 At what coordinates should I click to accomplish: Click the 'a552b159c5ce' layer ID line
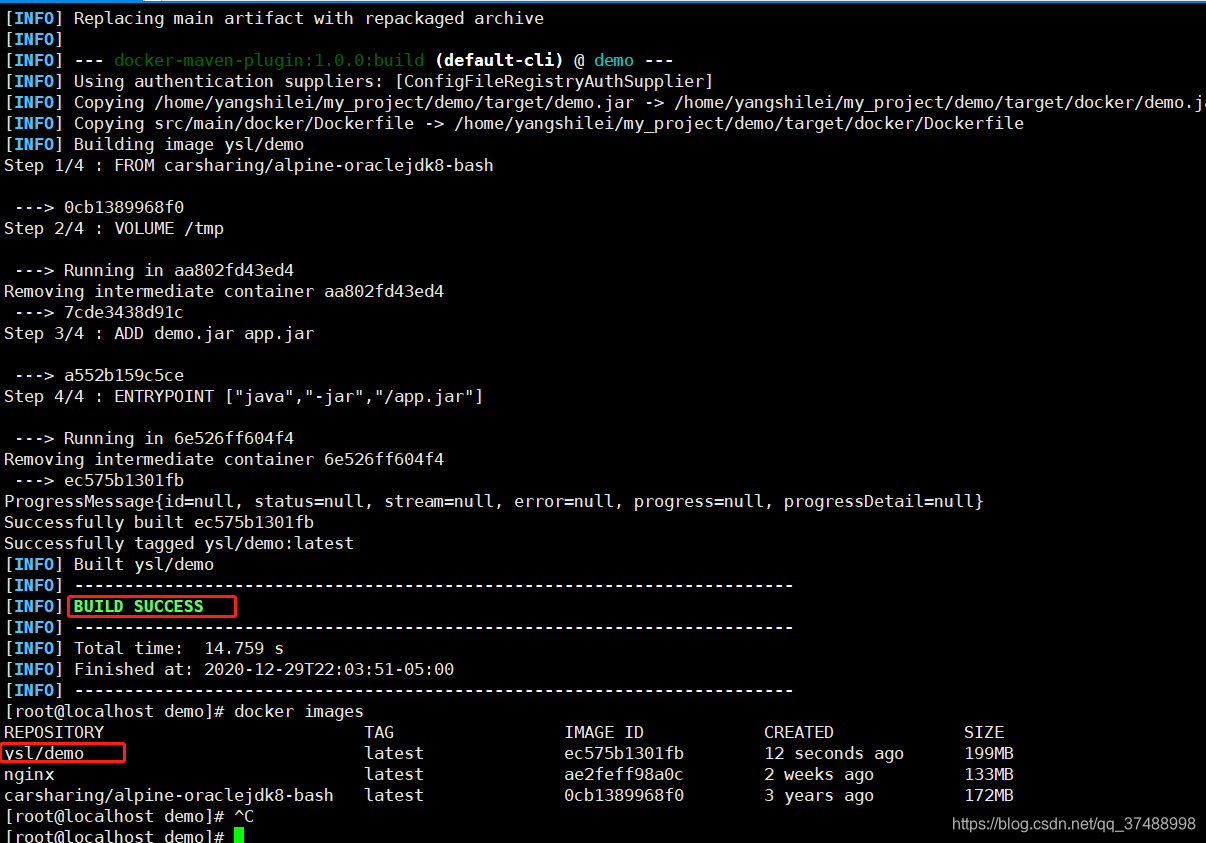tap(99, 375)
